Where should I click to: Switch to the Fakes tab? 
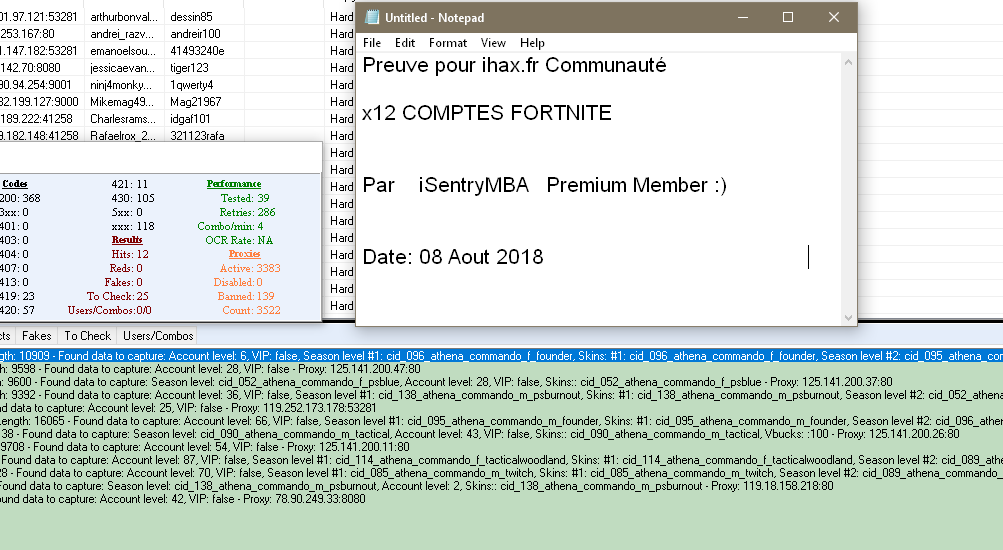[x=36, y=336]
